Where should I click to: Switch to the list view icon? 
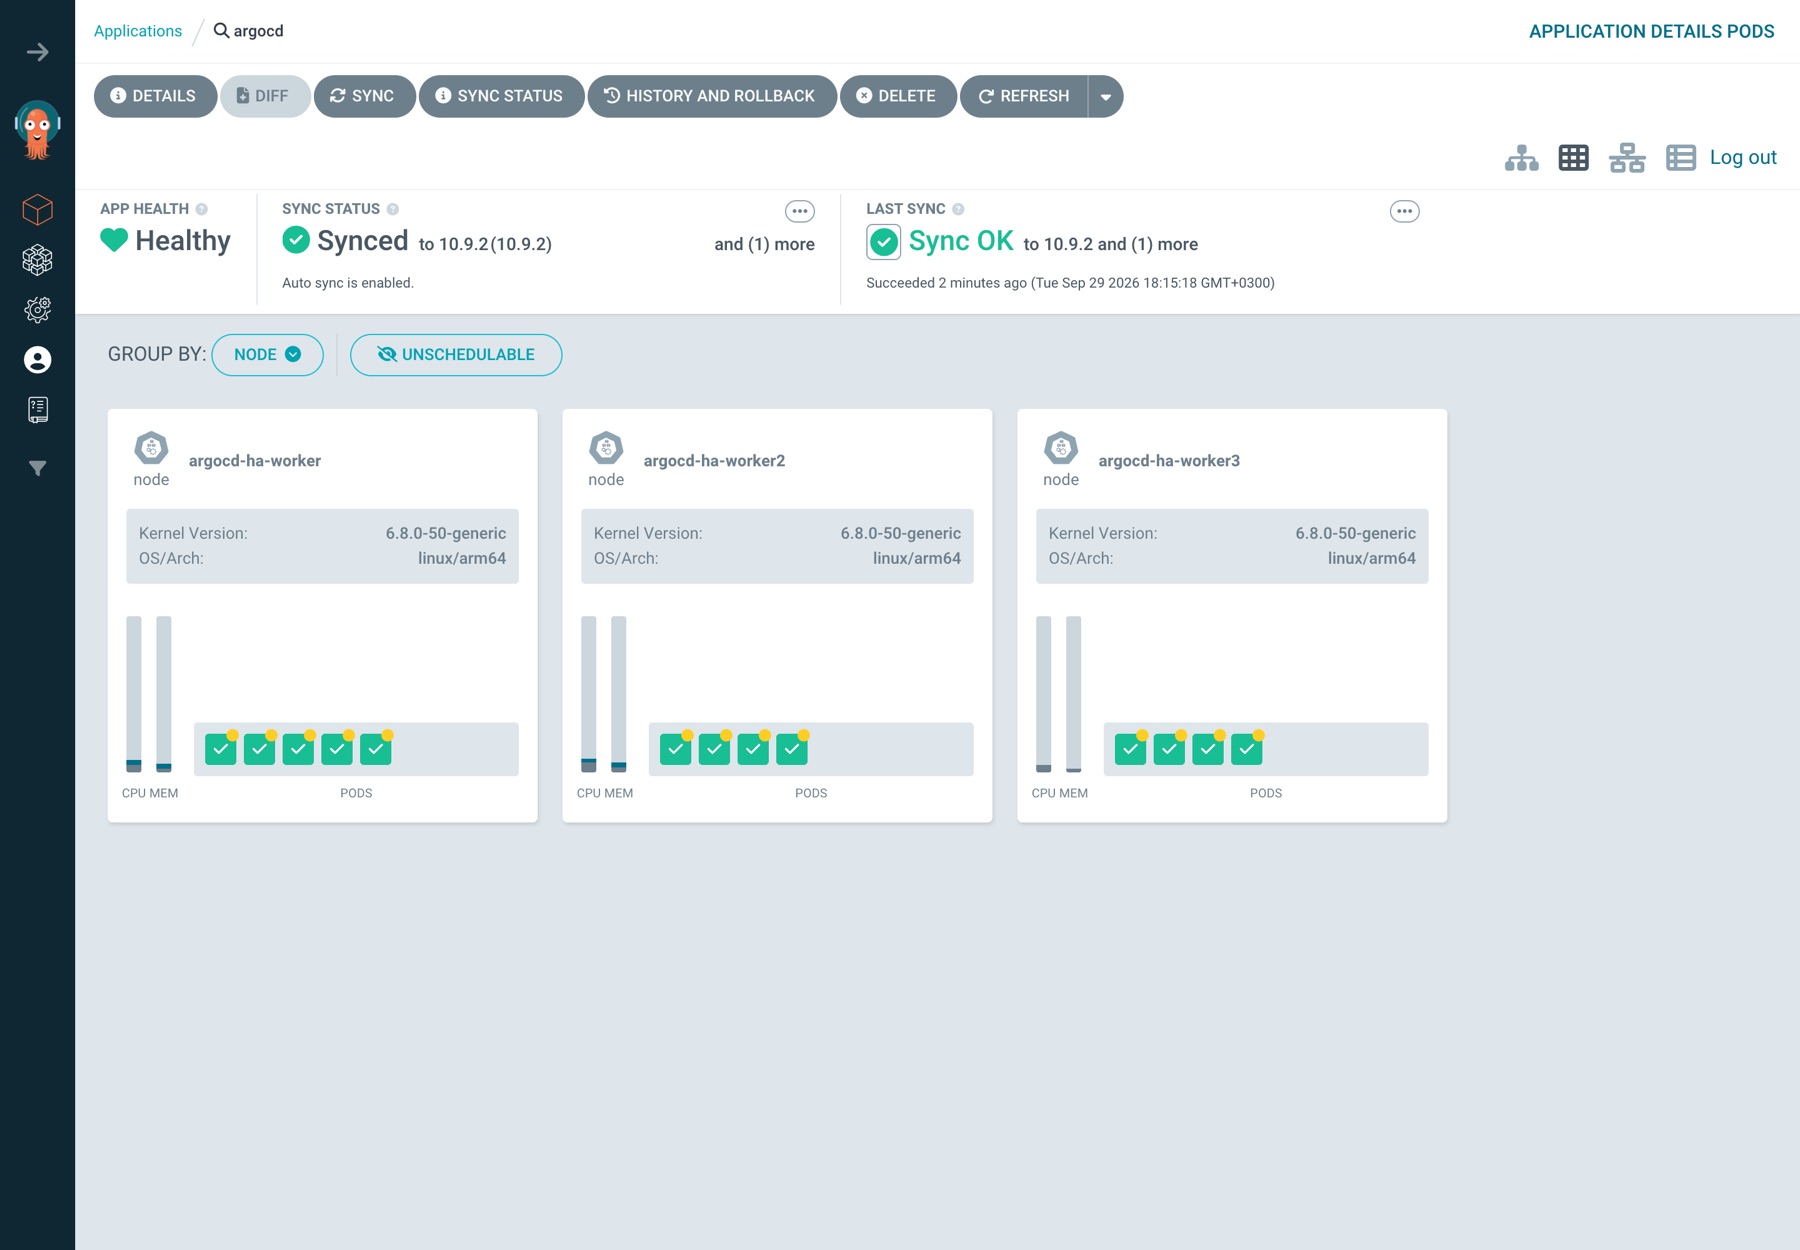[1681, 158]
